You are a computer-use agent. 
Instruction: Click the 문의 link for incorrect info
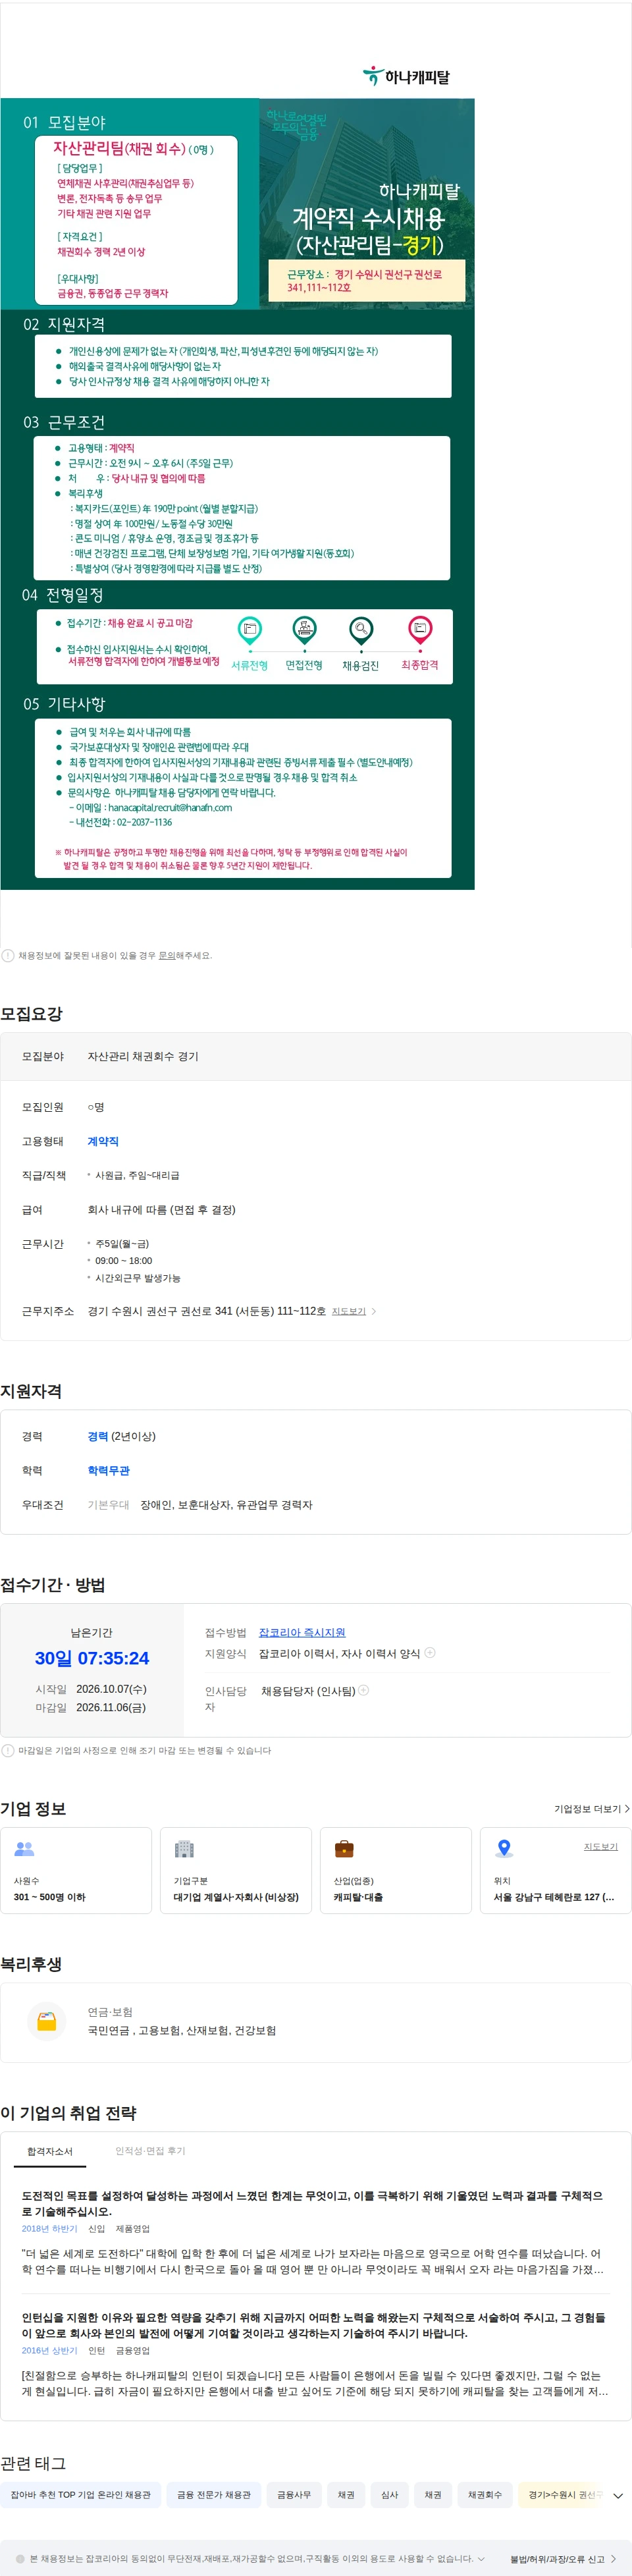click(167, 956)
